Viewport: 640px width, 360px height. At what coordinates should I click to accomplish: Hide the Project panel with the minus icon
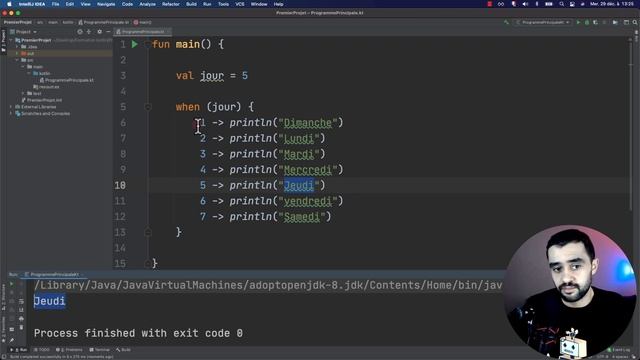pos(108,31)
